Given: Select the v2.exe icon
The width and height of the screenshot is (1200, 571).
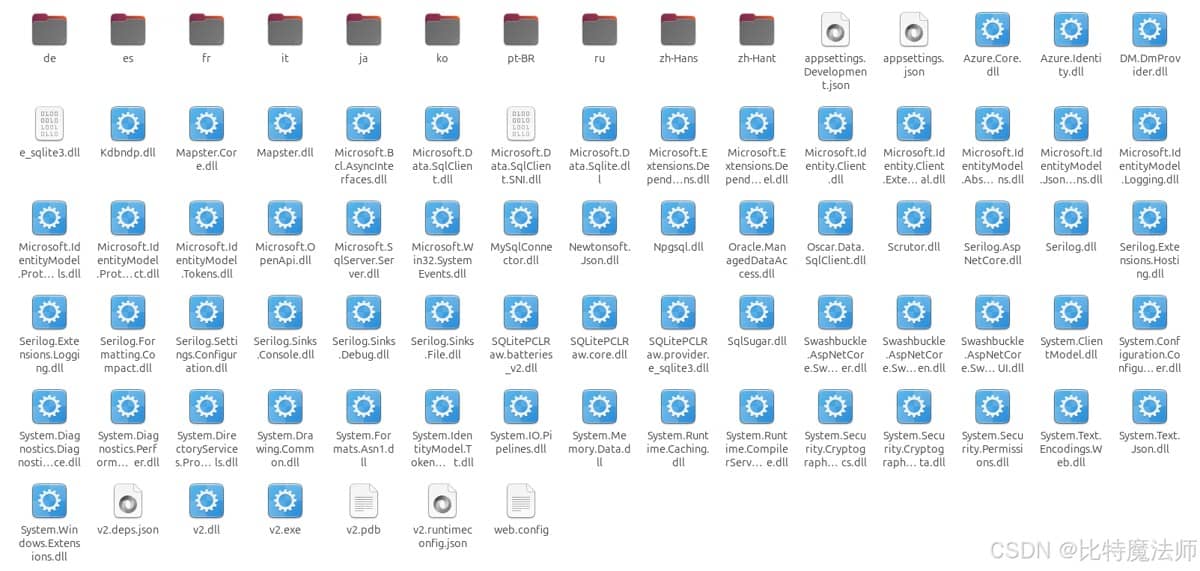Looking at the screenshot, I should point(285,501).
